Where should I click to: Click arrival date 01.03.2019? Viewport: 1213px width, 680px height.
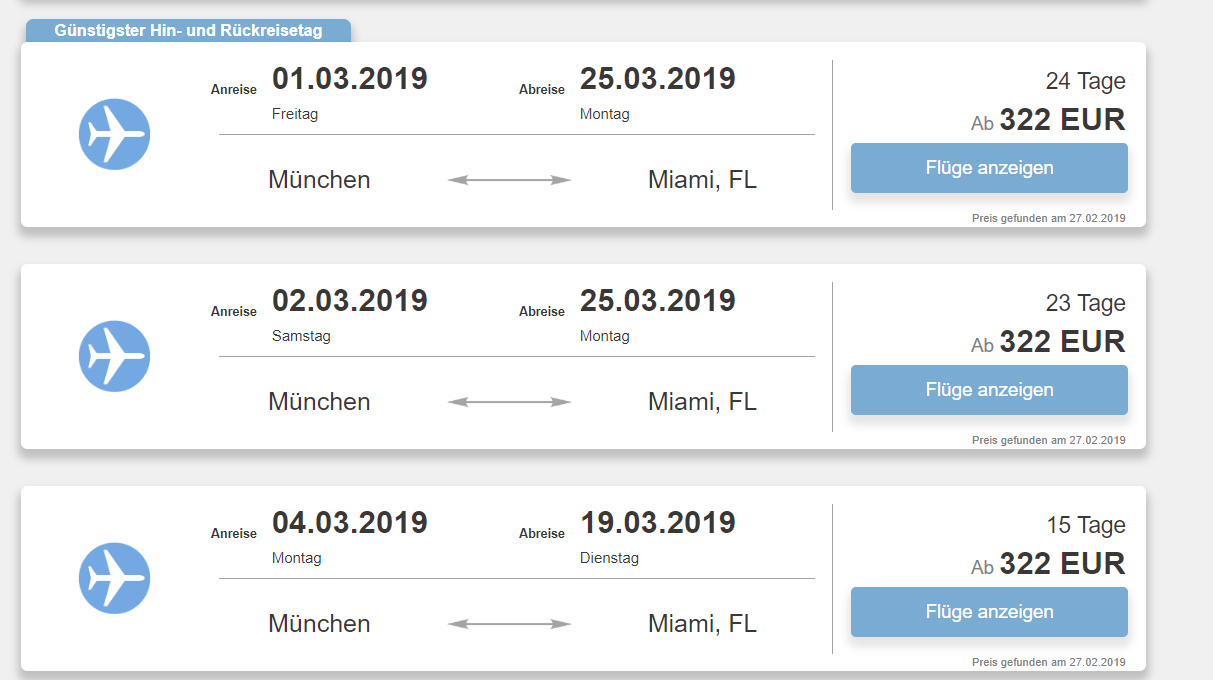(x=349, y=79)
